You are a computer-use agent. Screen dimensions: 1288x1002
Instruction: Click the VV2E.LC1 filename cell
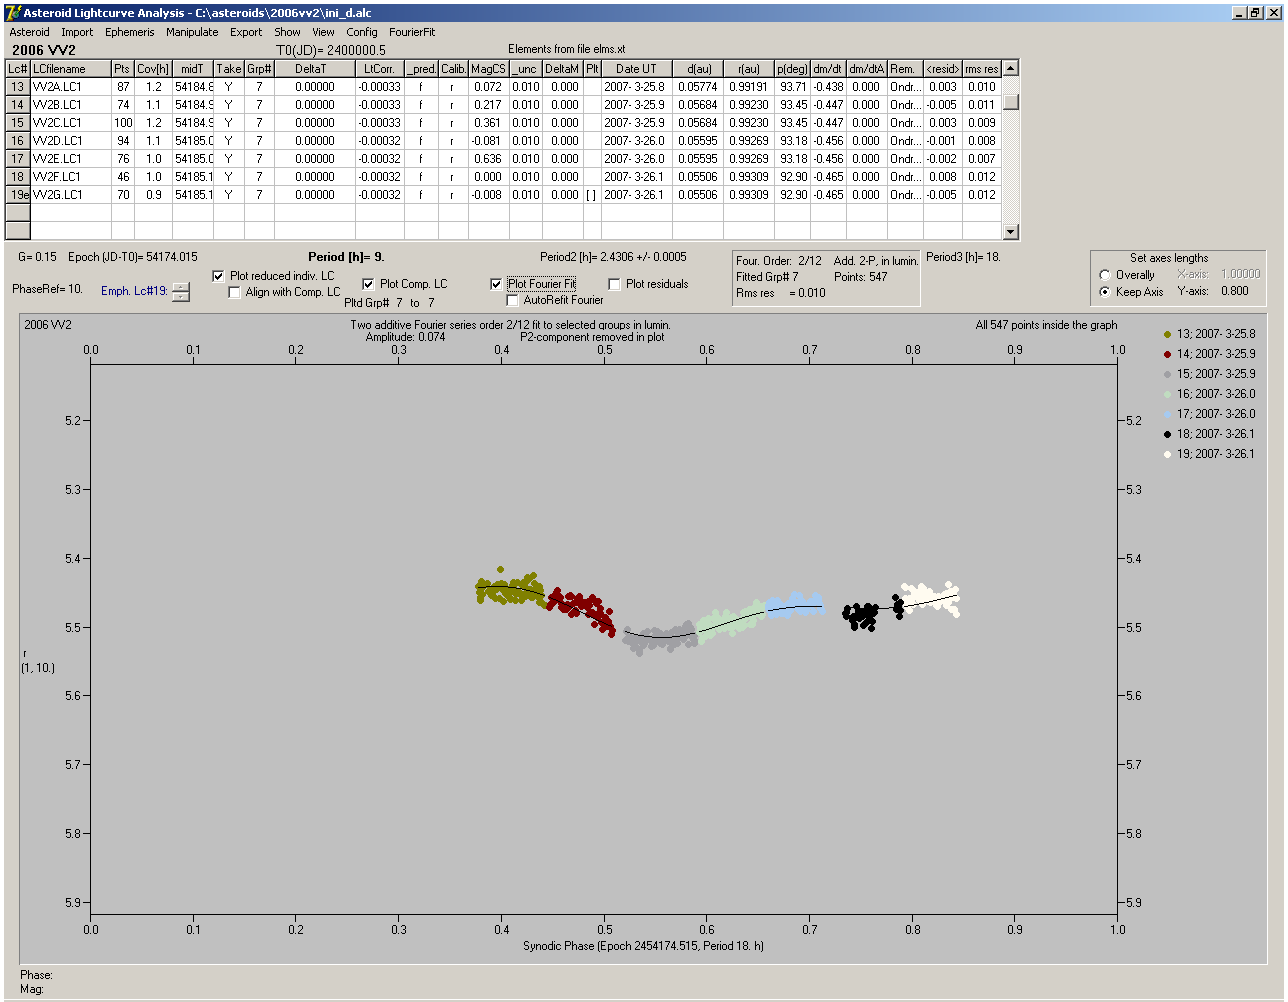click(x=70, y=159)
